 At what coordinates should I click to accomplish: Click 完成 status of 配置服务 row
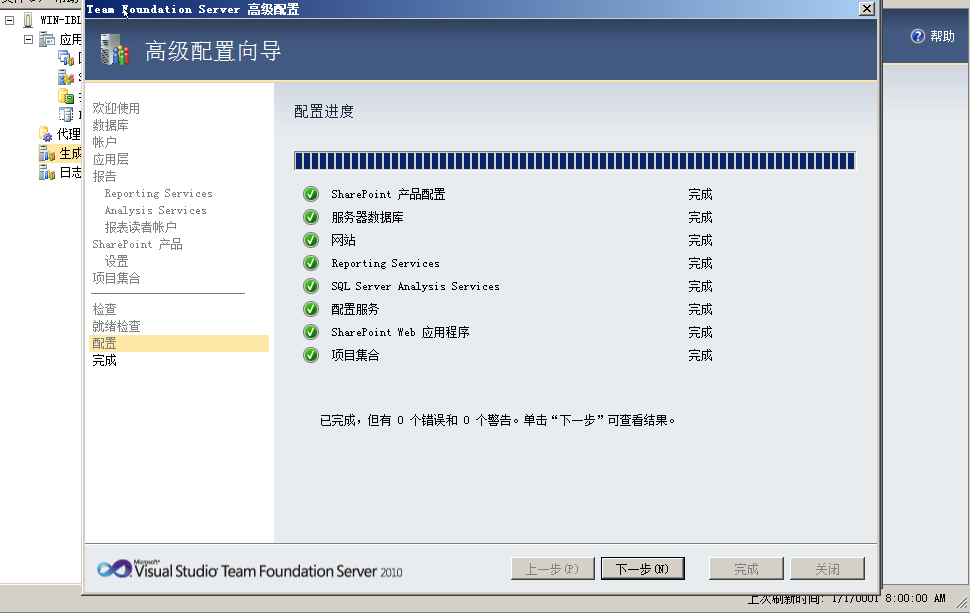click(700, 309)
